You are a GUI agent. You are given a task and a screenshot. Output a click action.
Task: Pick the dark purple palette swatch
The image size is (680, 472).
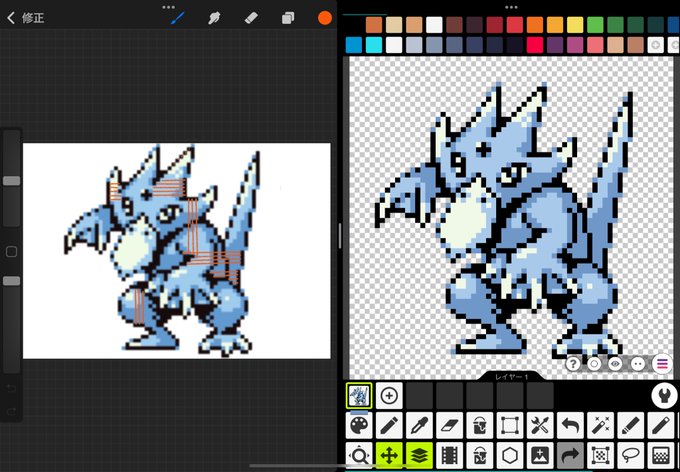pyautogui.click(x=555, y=45)
